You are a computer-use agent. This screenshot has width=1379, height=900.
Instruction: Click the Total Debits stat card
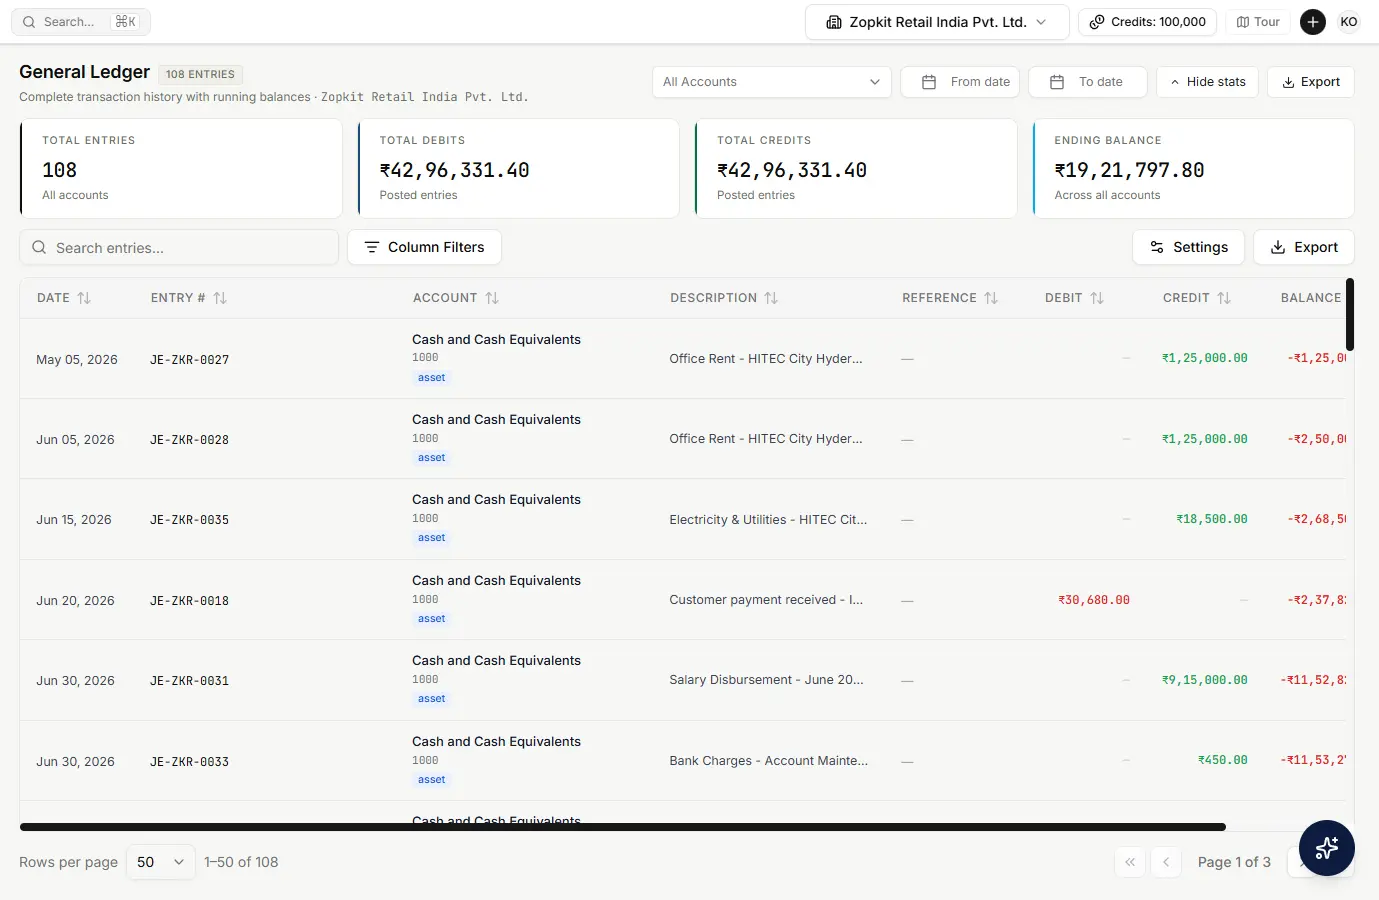[x=518, y=168]
